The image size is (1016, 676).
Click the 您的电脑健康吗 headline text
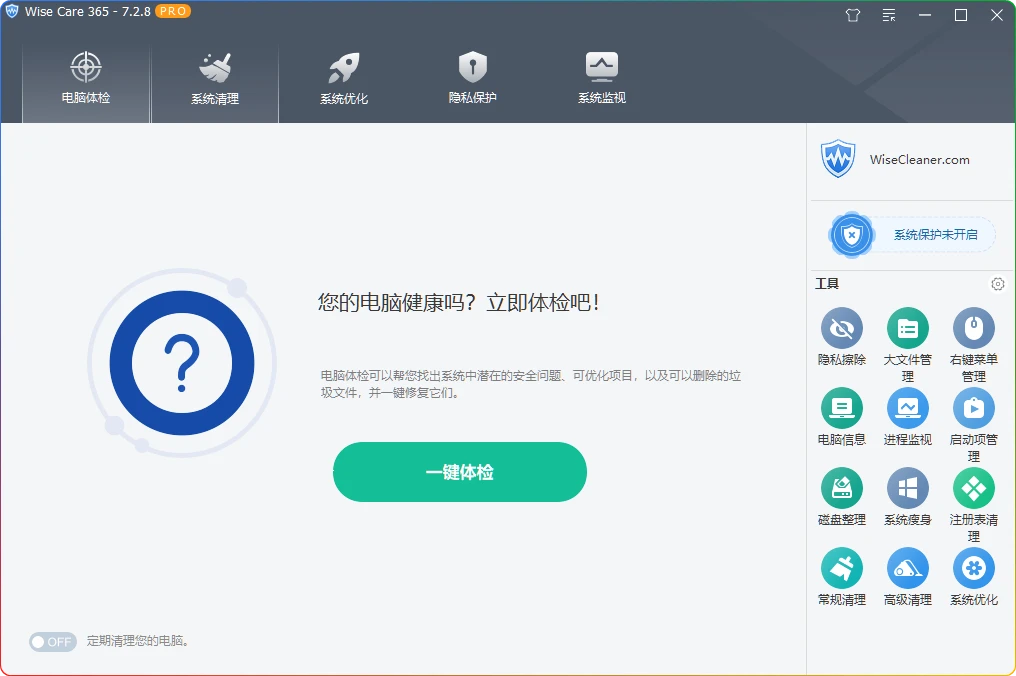pyautogui.click(x=459, y=303)
